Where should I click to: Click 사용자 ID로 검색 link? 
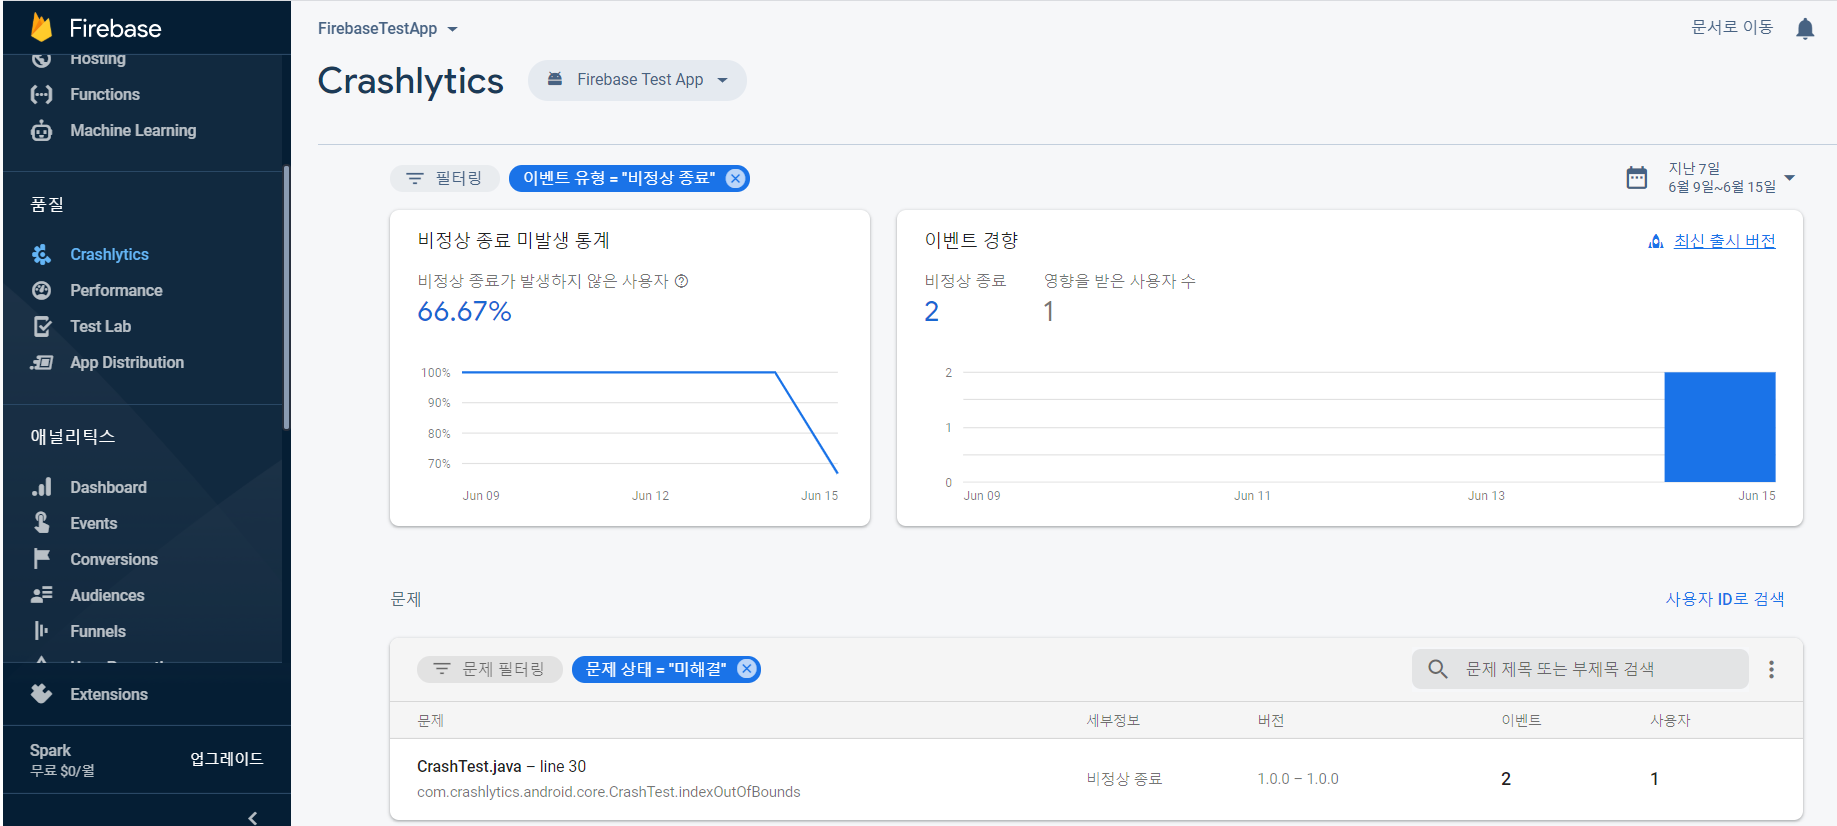click(x=1725, y=599)
